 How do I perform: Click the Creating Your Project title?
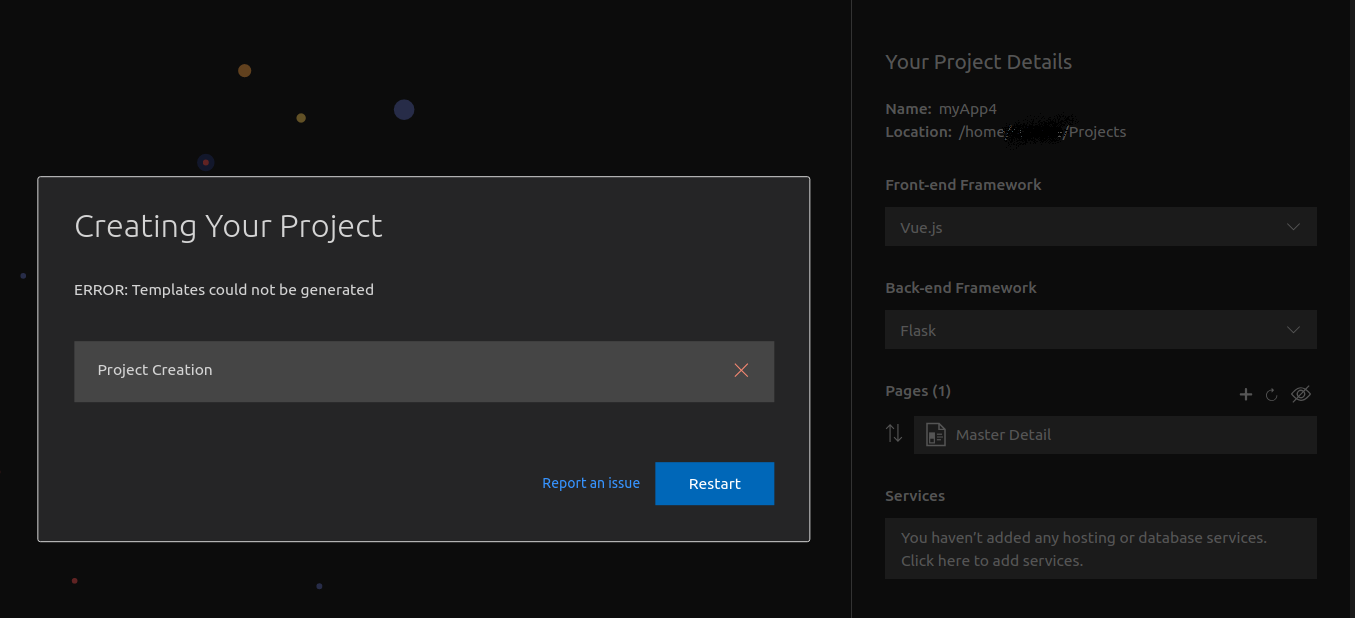(228, 226)
